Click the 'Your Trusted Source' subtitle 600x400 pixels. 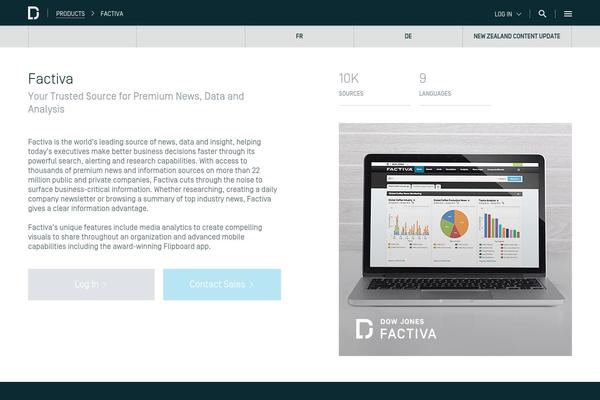[136, 103]
